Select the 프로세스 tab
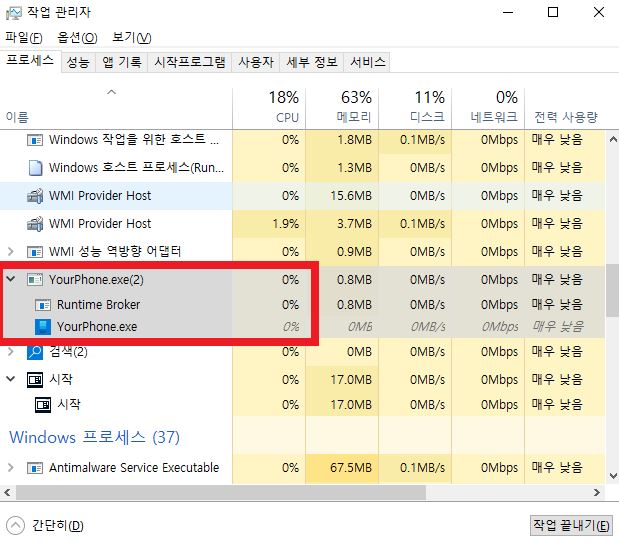 tap(30, 61)
